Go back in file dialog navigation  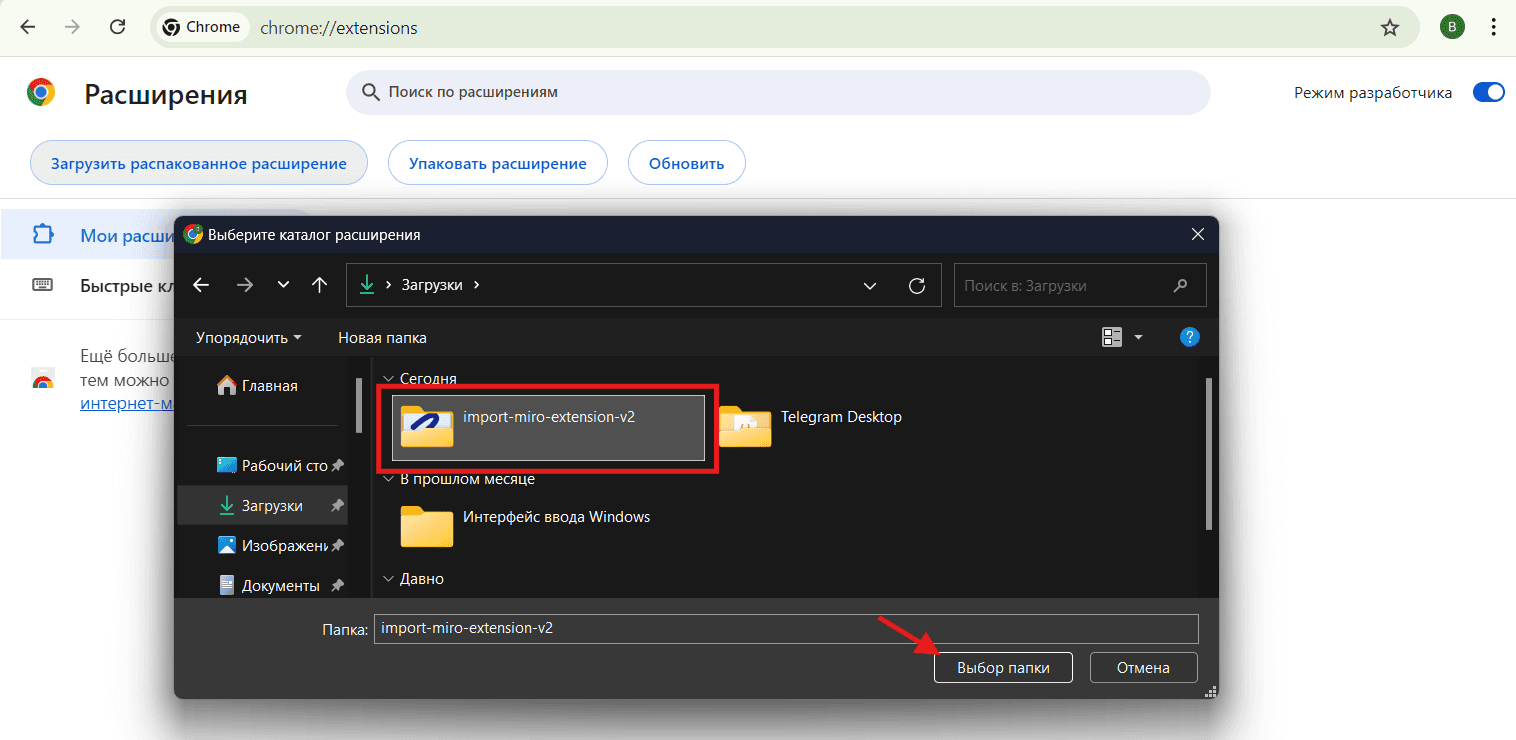point(201,285)
